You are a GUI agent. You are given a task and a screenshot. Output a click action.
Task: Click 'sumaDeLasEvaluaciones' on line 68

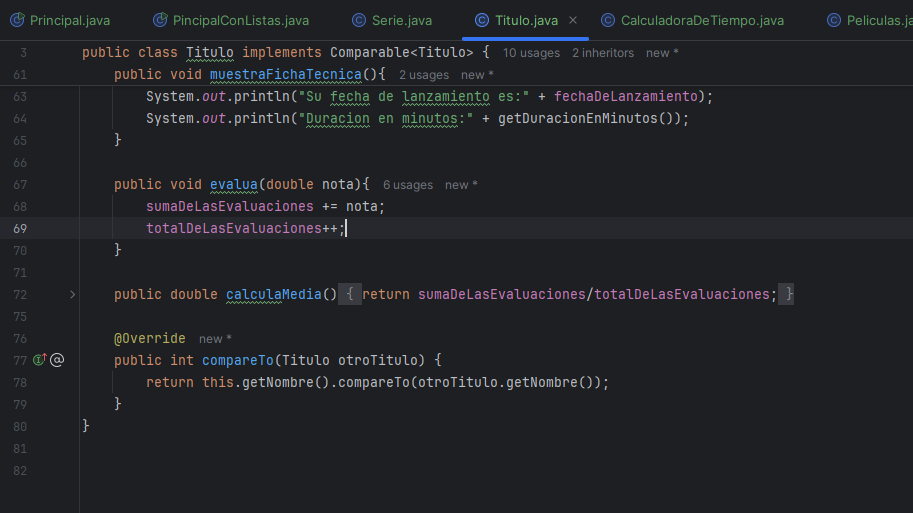(x=230, y=206)
